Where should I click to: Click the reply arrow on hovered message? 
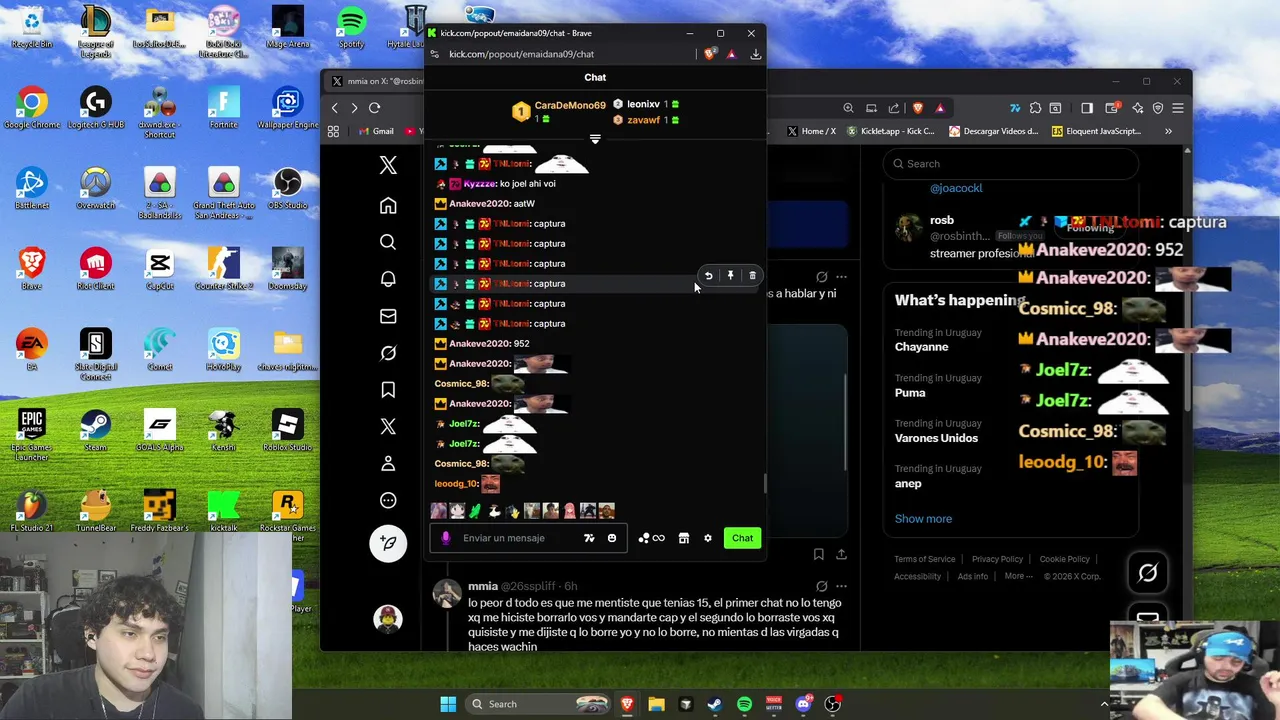708,276
